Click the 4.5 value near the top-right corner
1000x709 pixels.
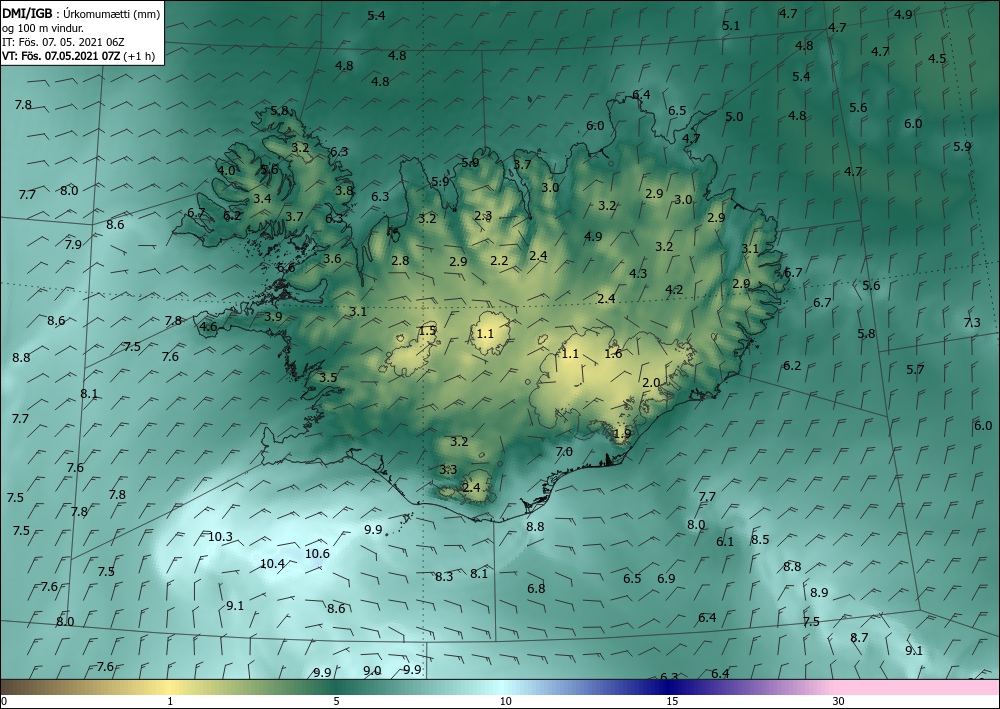937,59
